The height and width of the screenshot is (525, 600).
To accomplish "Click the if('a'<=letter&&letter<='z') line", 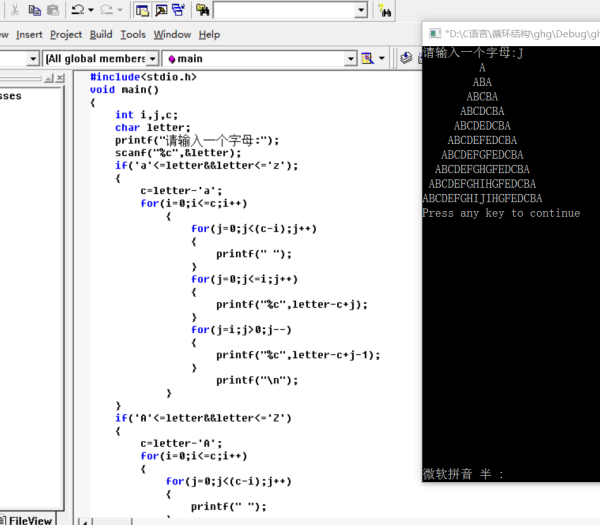I will [x=206, y=165].
